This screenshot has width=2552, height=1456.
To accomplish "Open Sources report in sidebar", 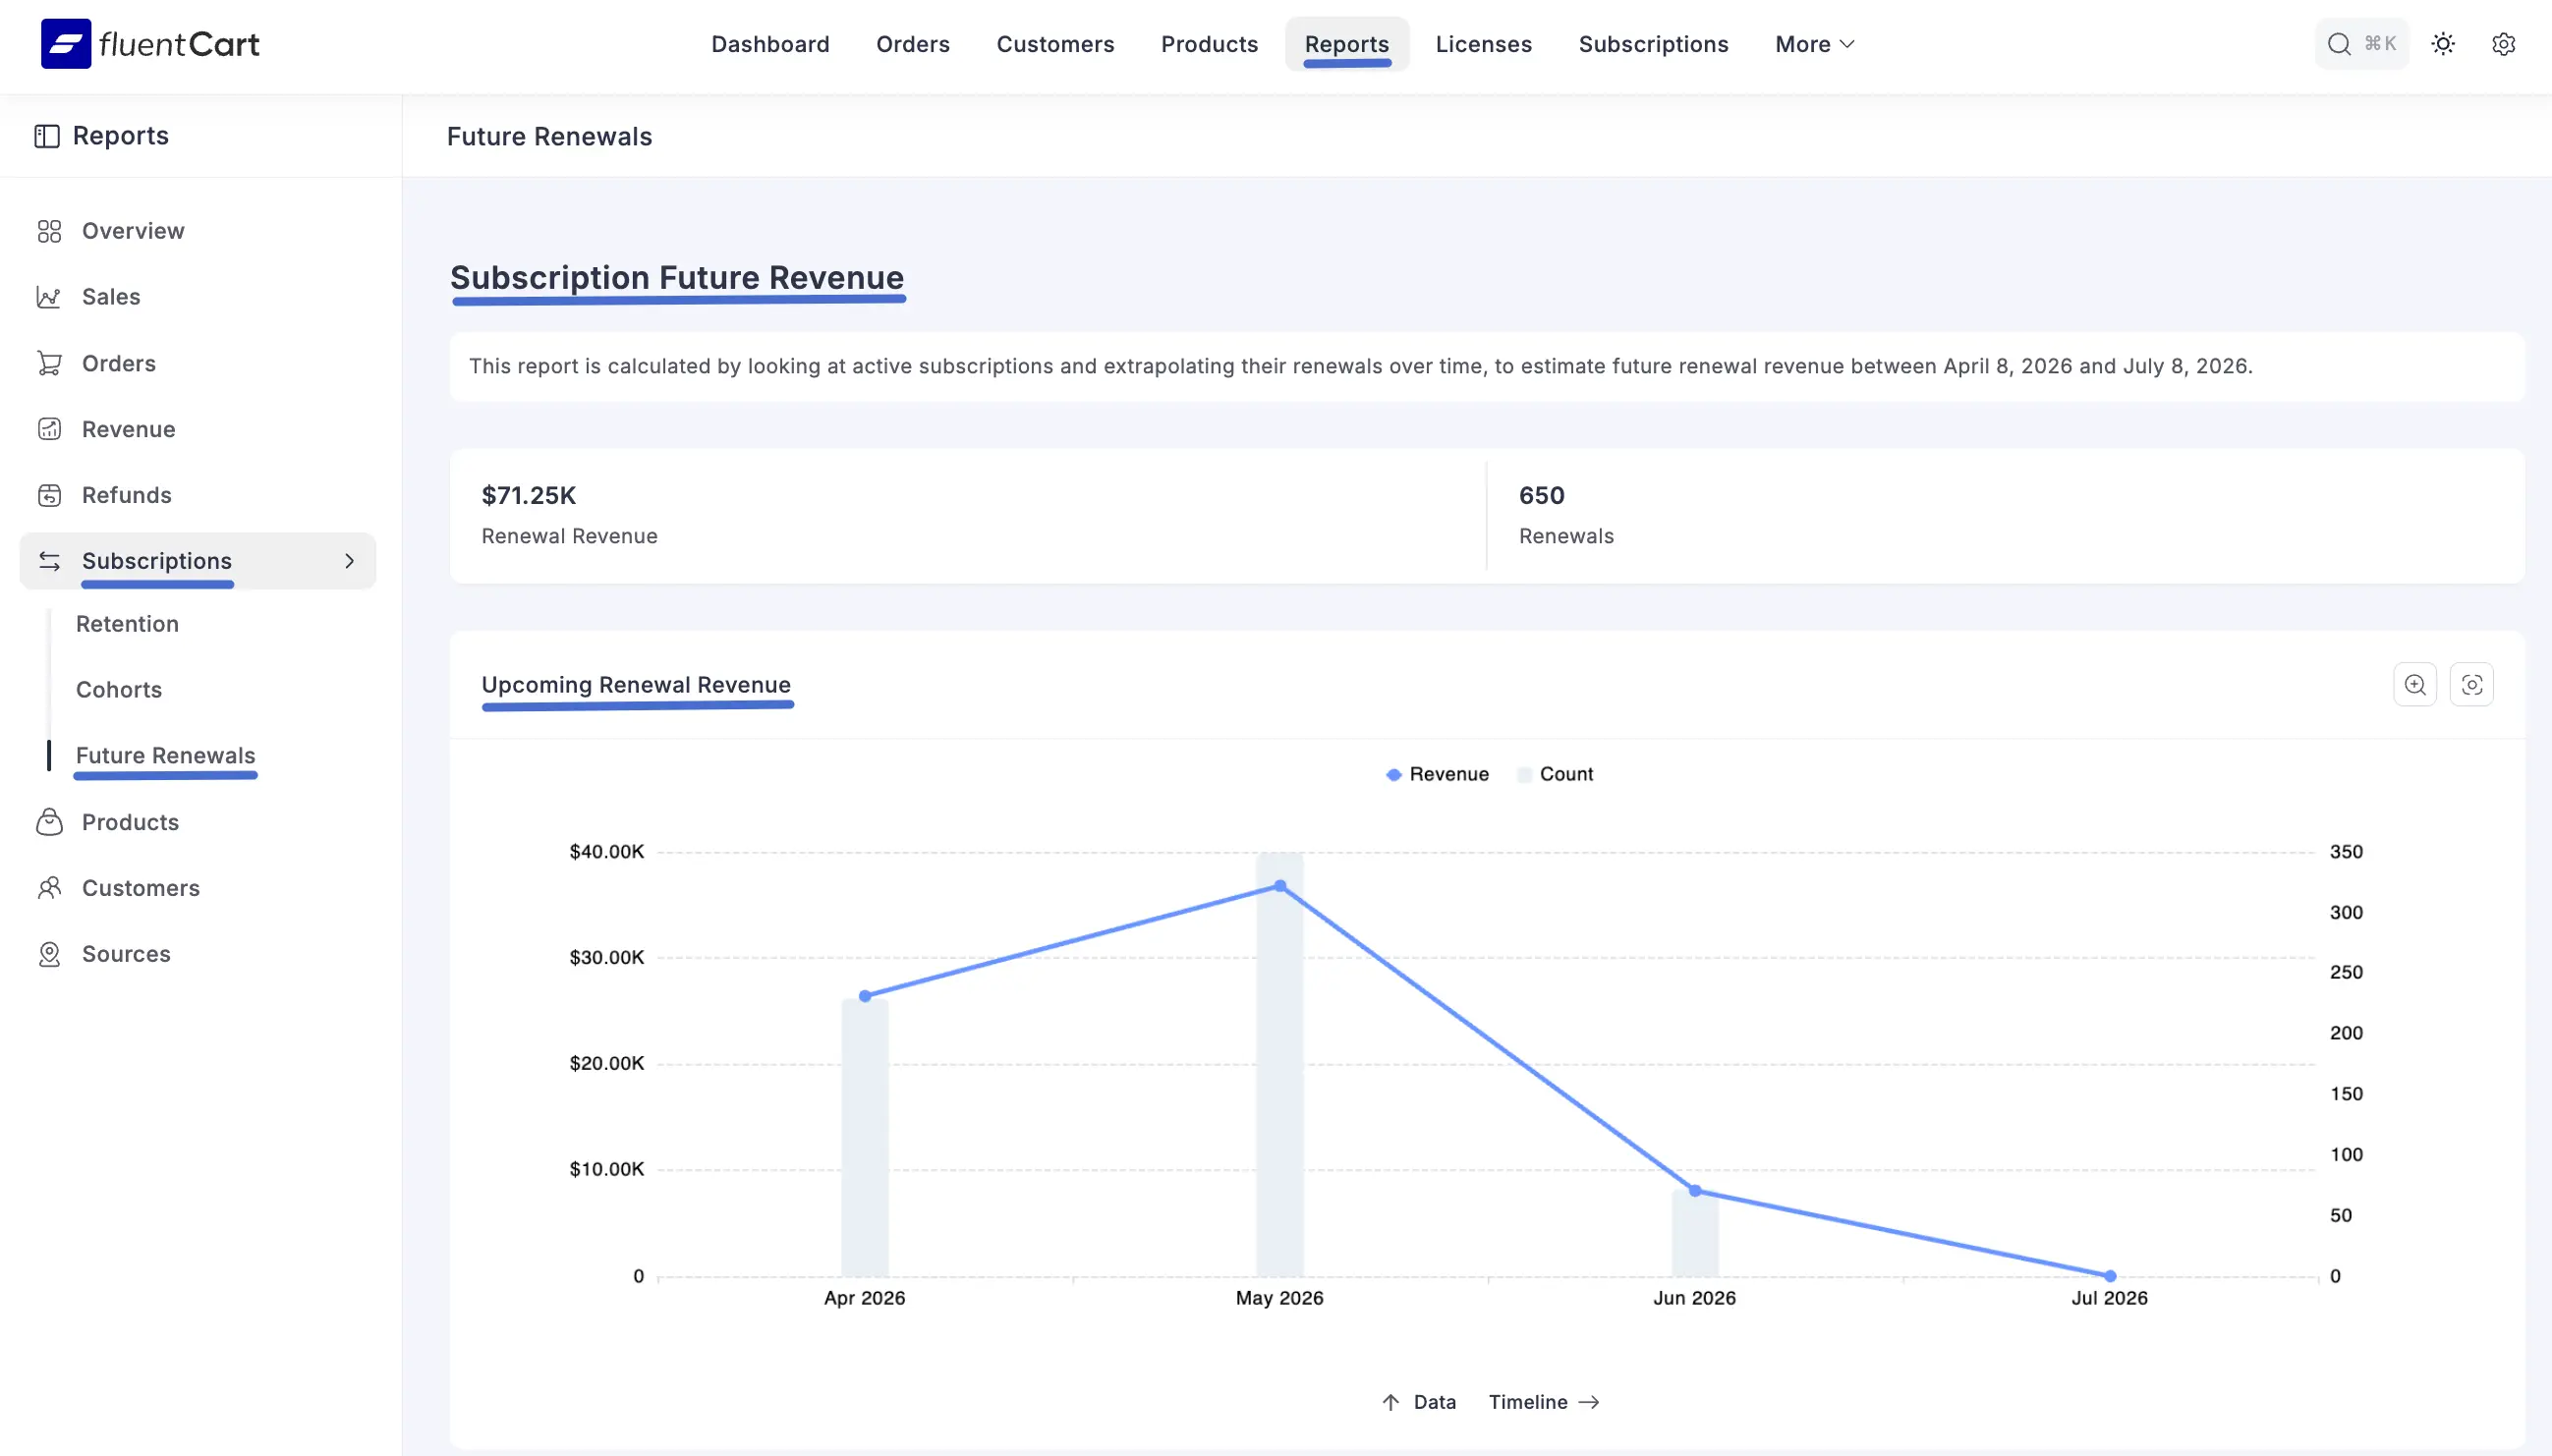I will (x=126, y=954).
